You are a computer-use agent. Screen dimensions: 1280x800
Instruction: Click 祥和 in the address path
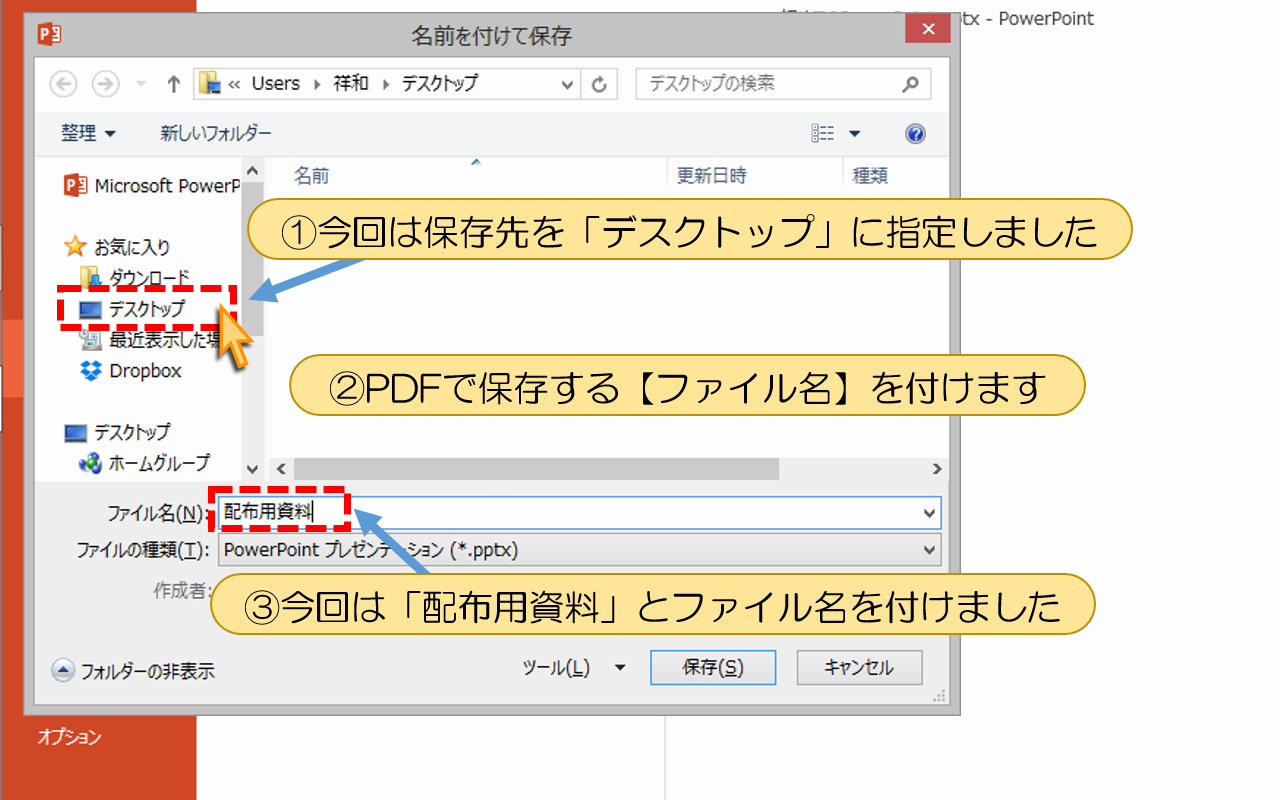350,84
